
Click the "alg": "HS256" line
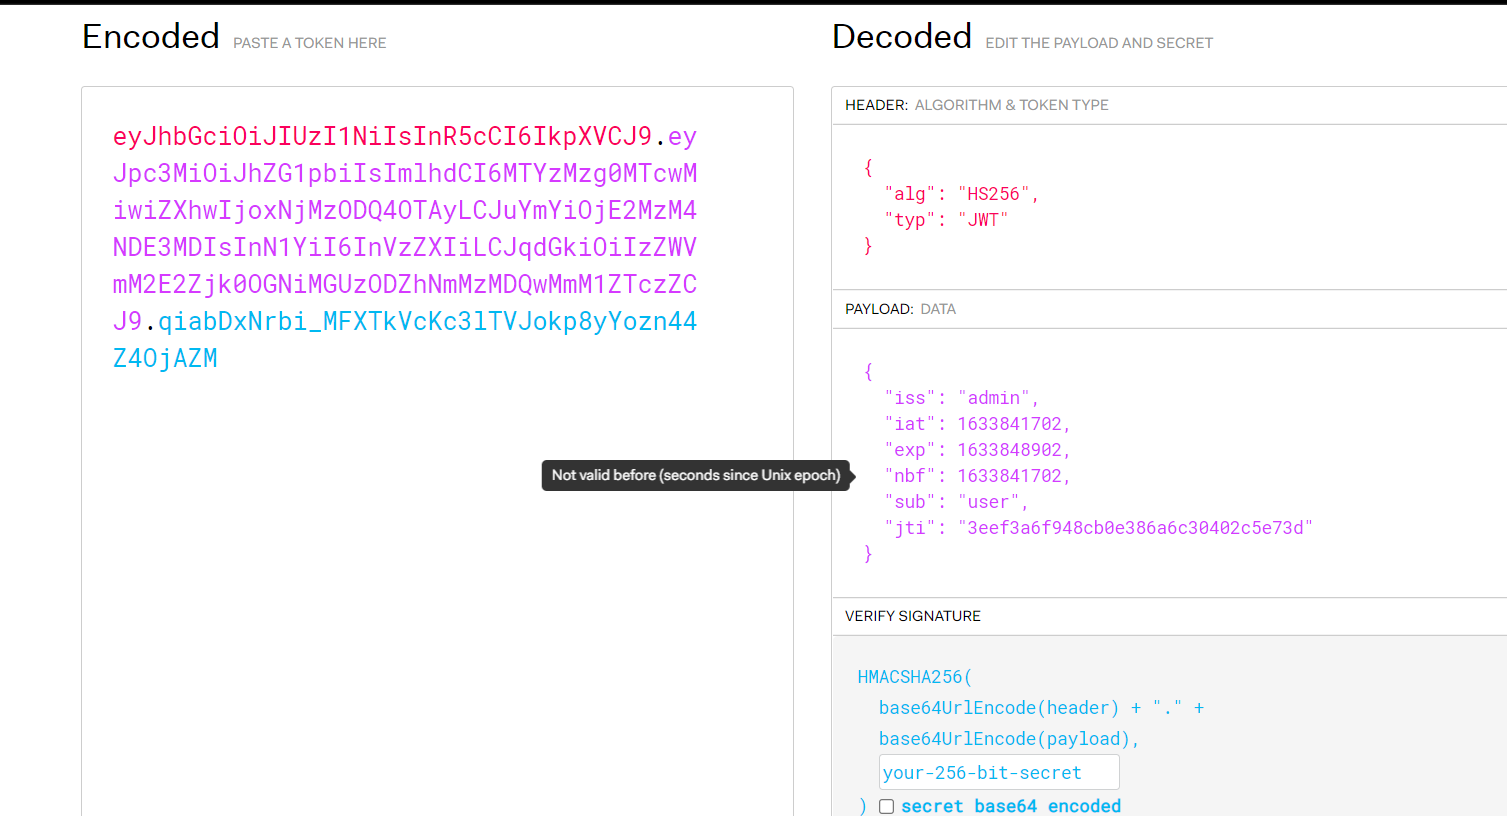point(961,194)
